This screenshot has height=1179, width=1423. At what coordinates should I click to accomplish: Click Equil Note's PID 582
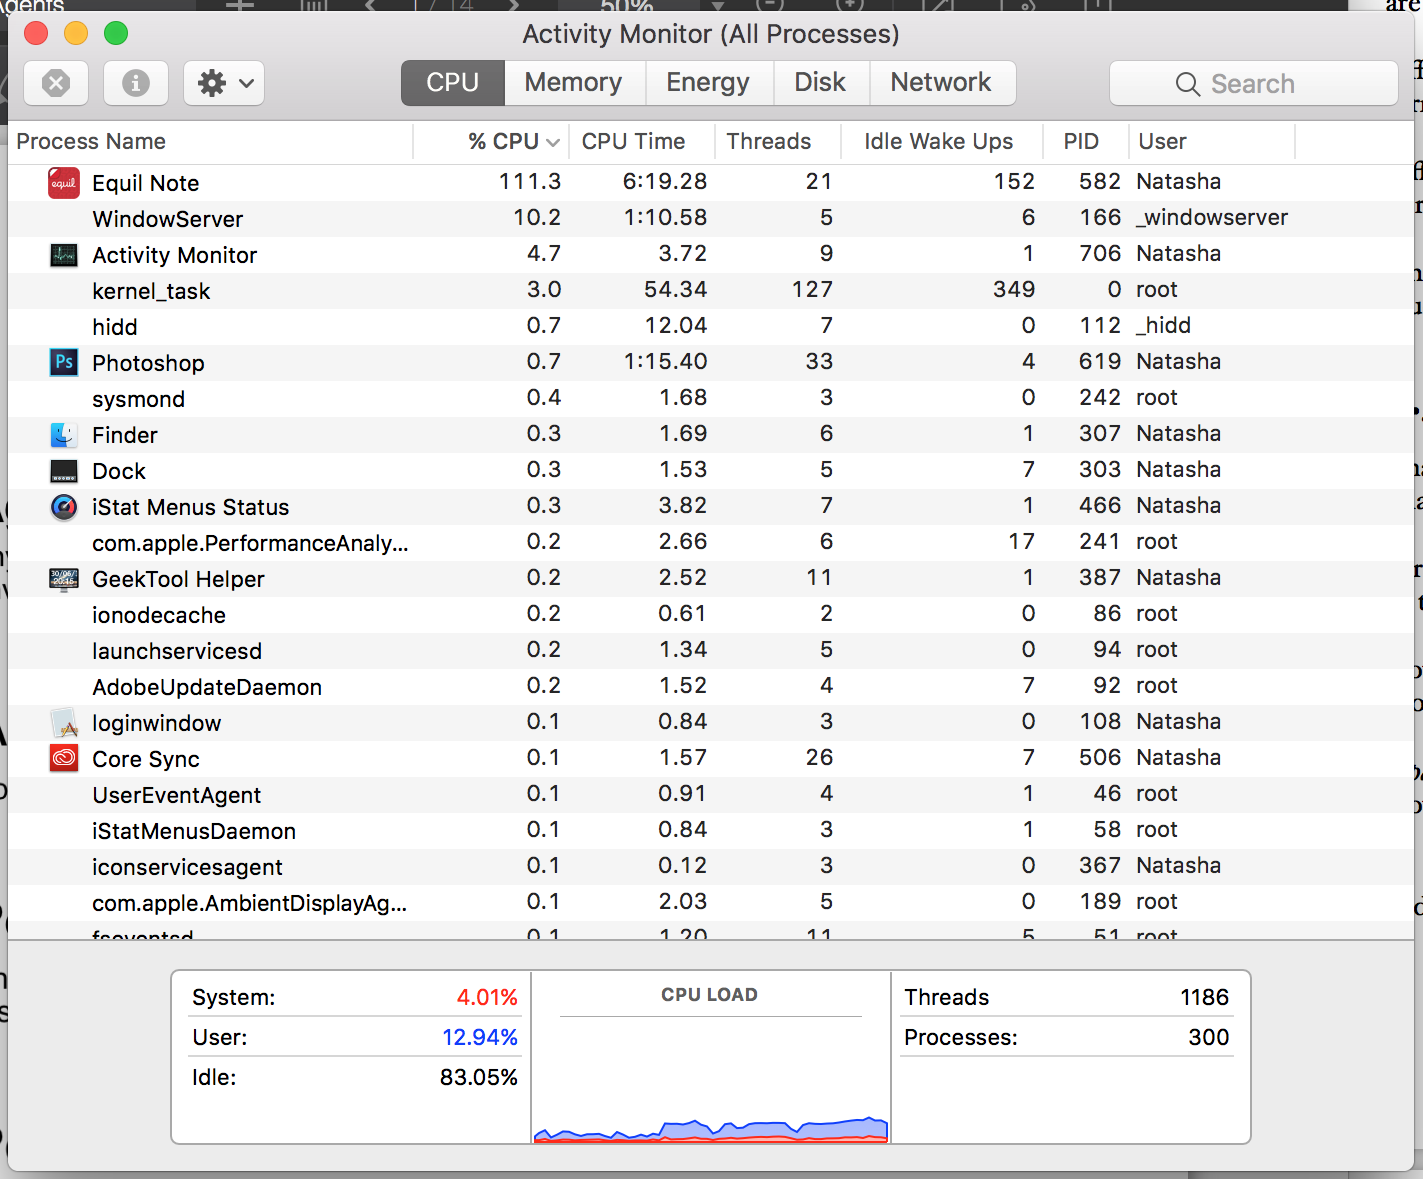[1100, 182]
